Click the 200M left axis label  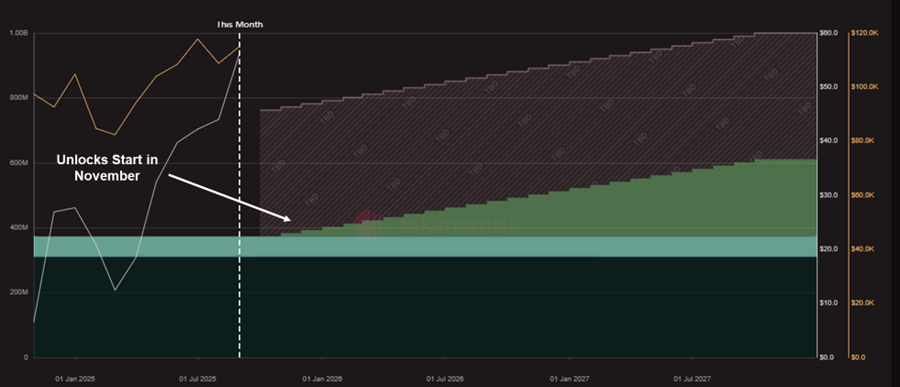[x=18, y=292]
